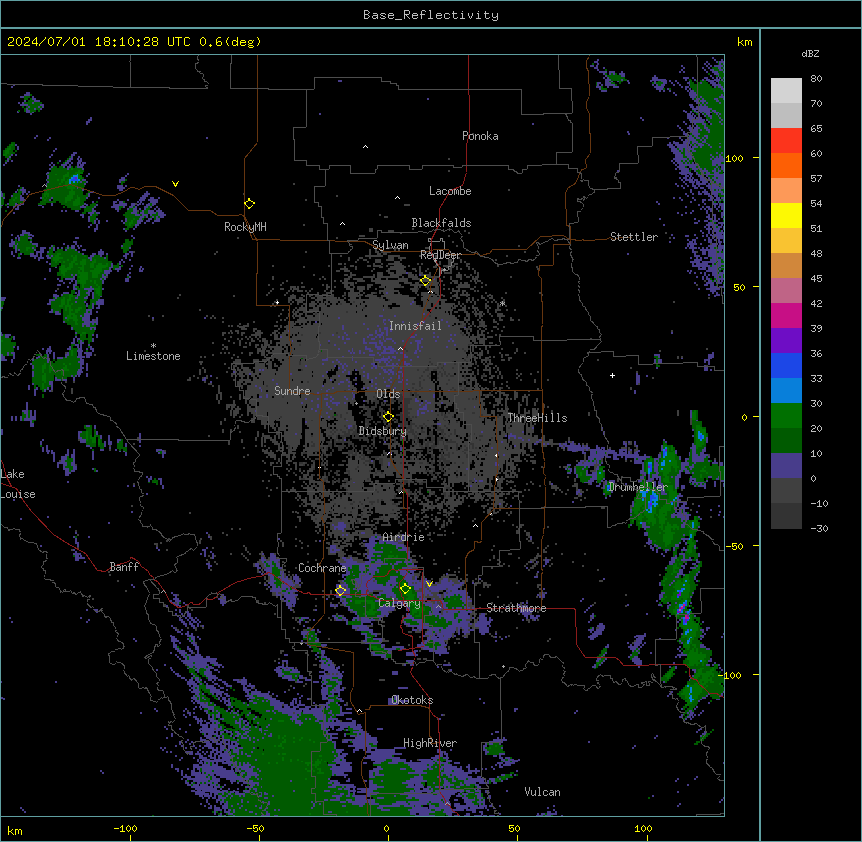Screen dimensions: 862x842
Task: Click the Sylvan label
Action: 390,245
